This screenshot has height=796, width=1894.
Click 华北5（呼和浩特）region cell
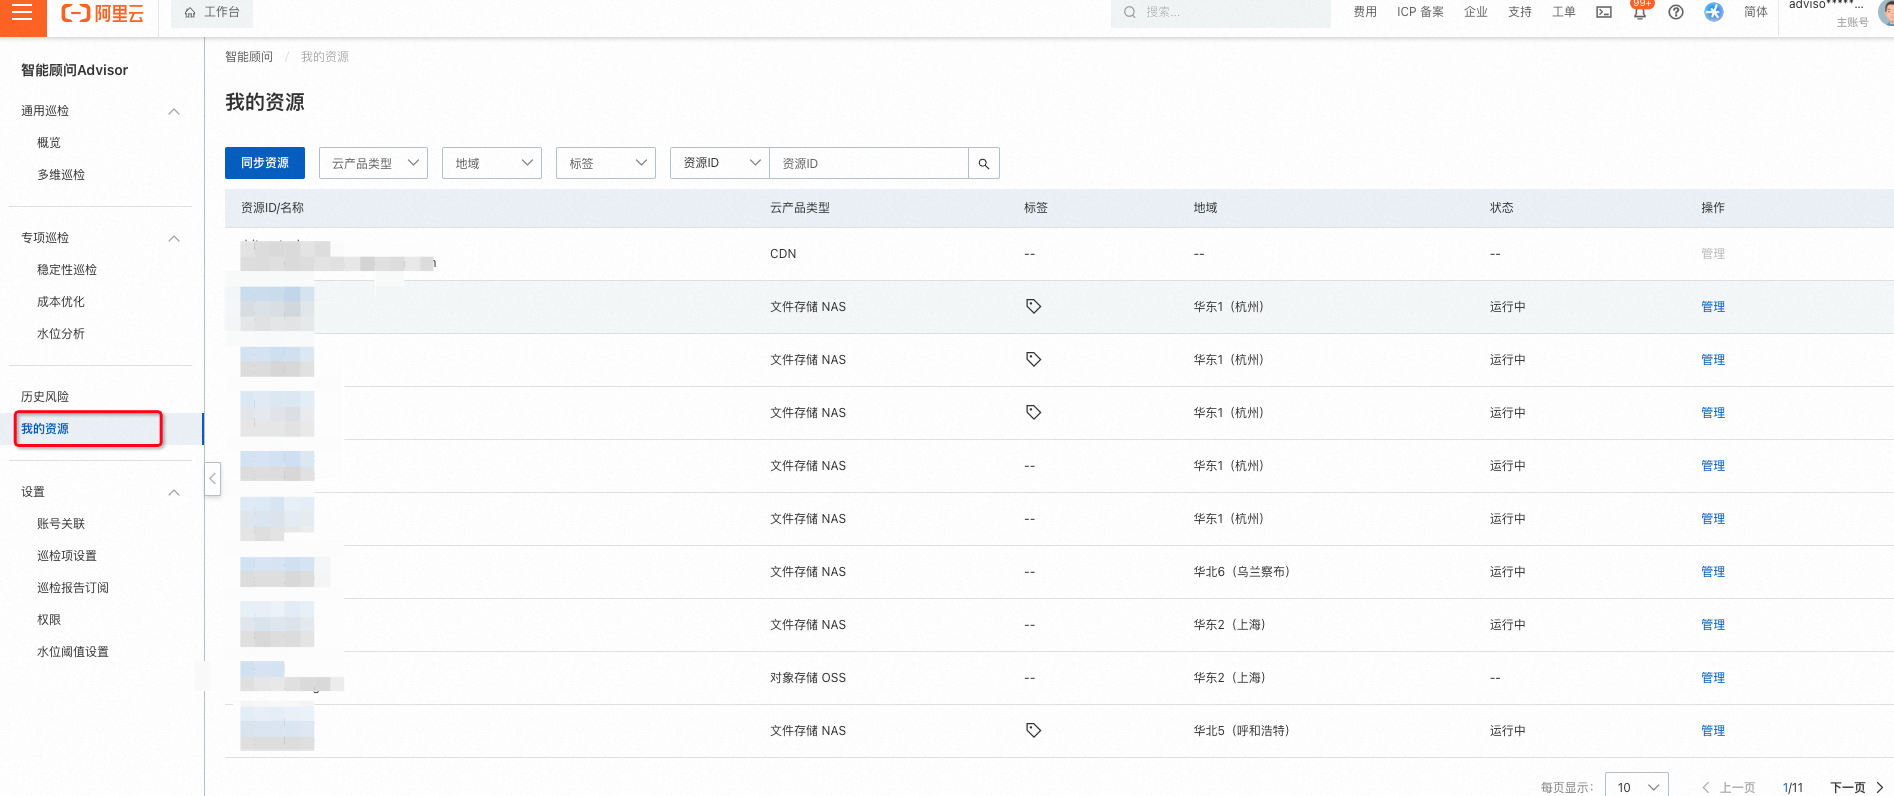click(1241, 731)
